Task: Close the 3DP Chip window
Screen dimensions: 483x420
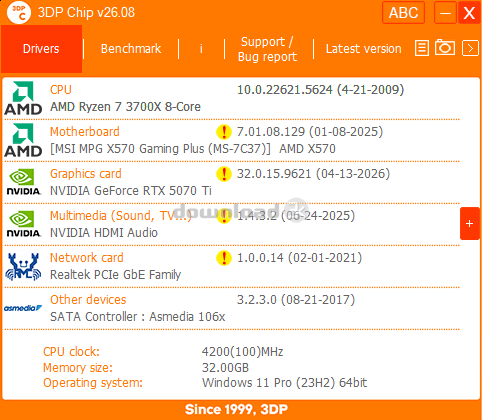Action: click(469, 13)
